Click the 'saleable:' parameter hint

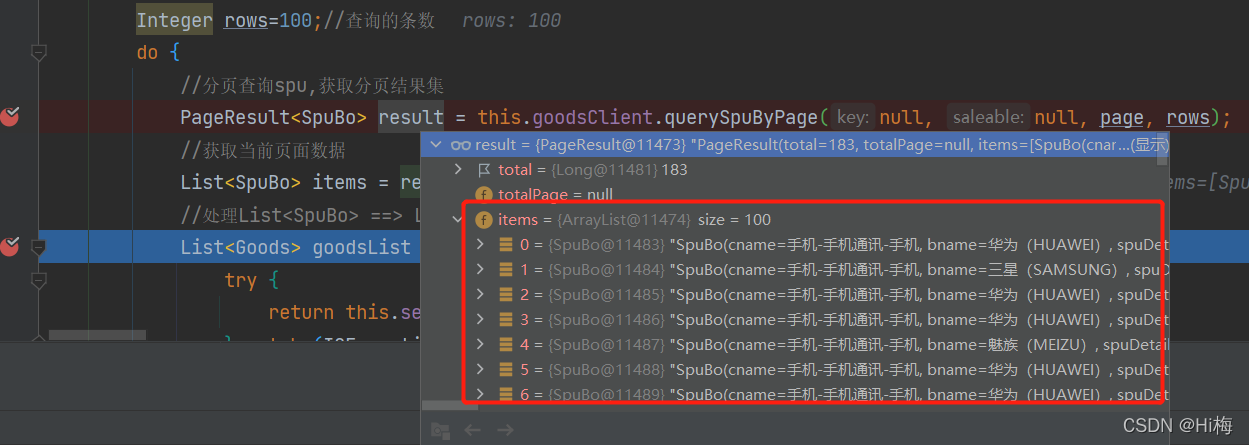coord(988,118)
